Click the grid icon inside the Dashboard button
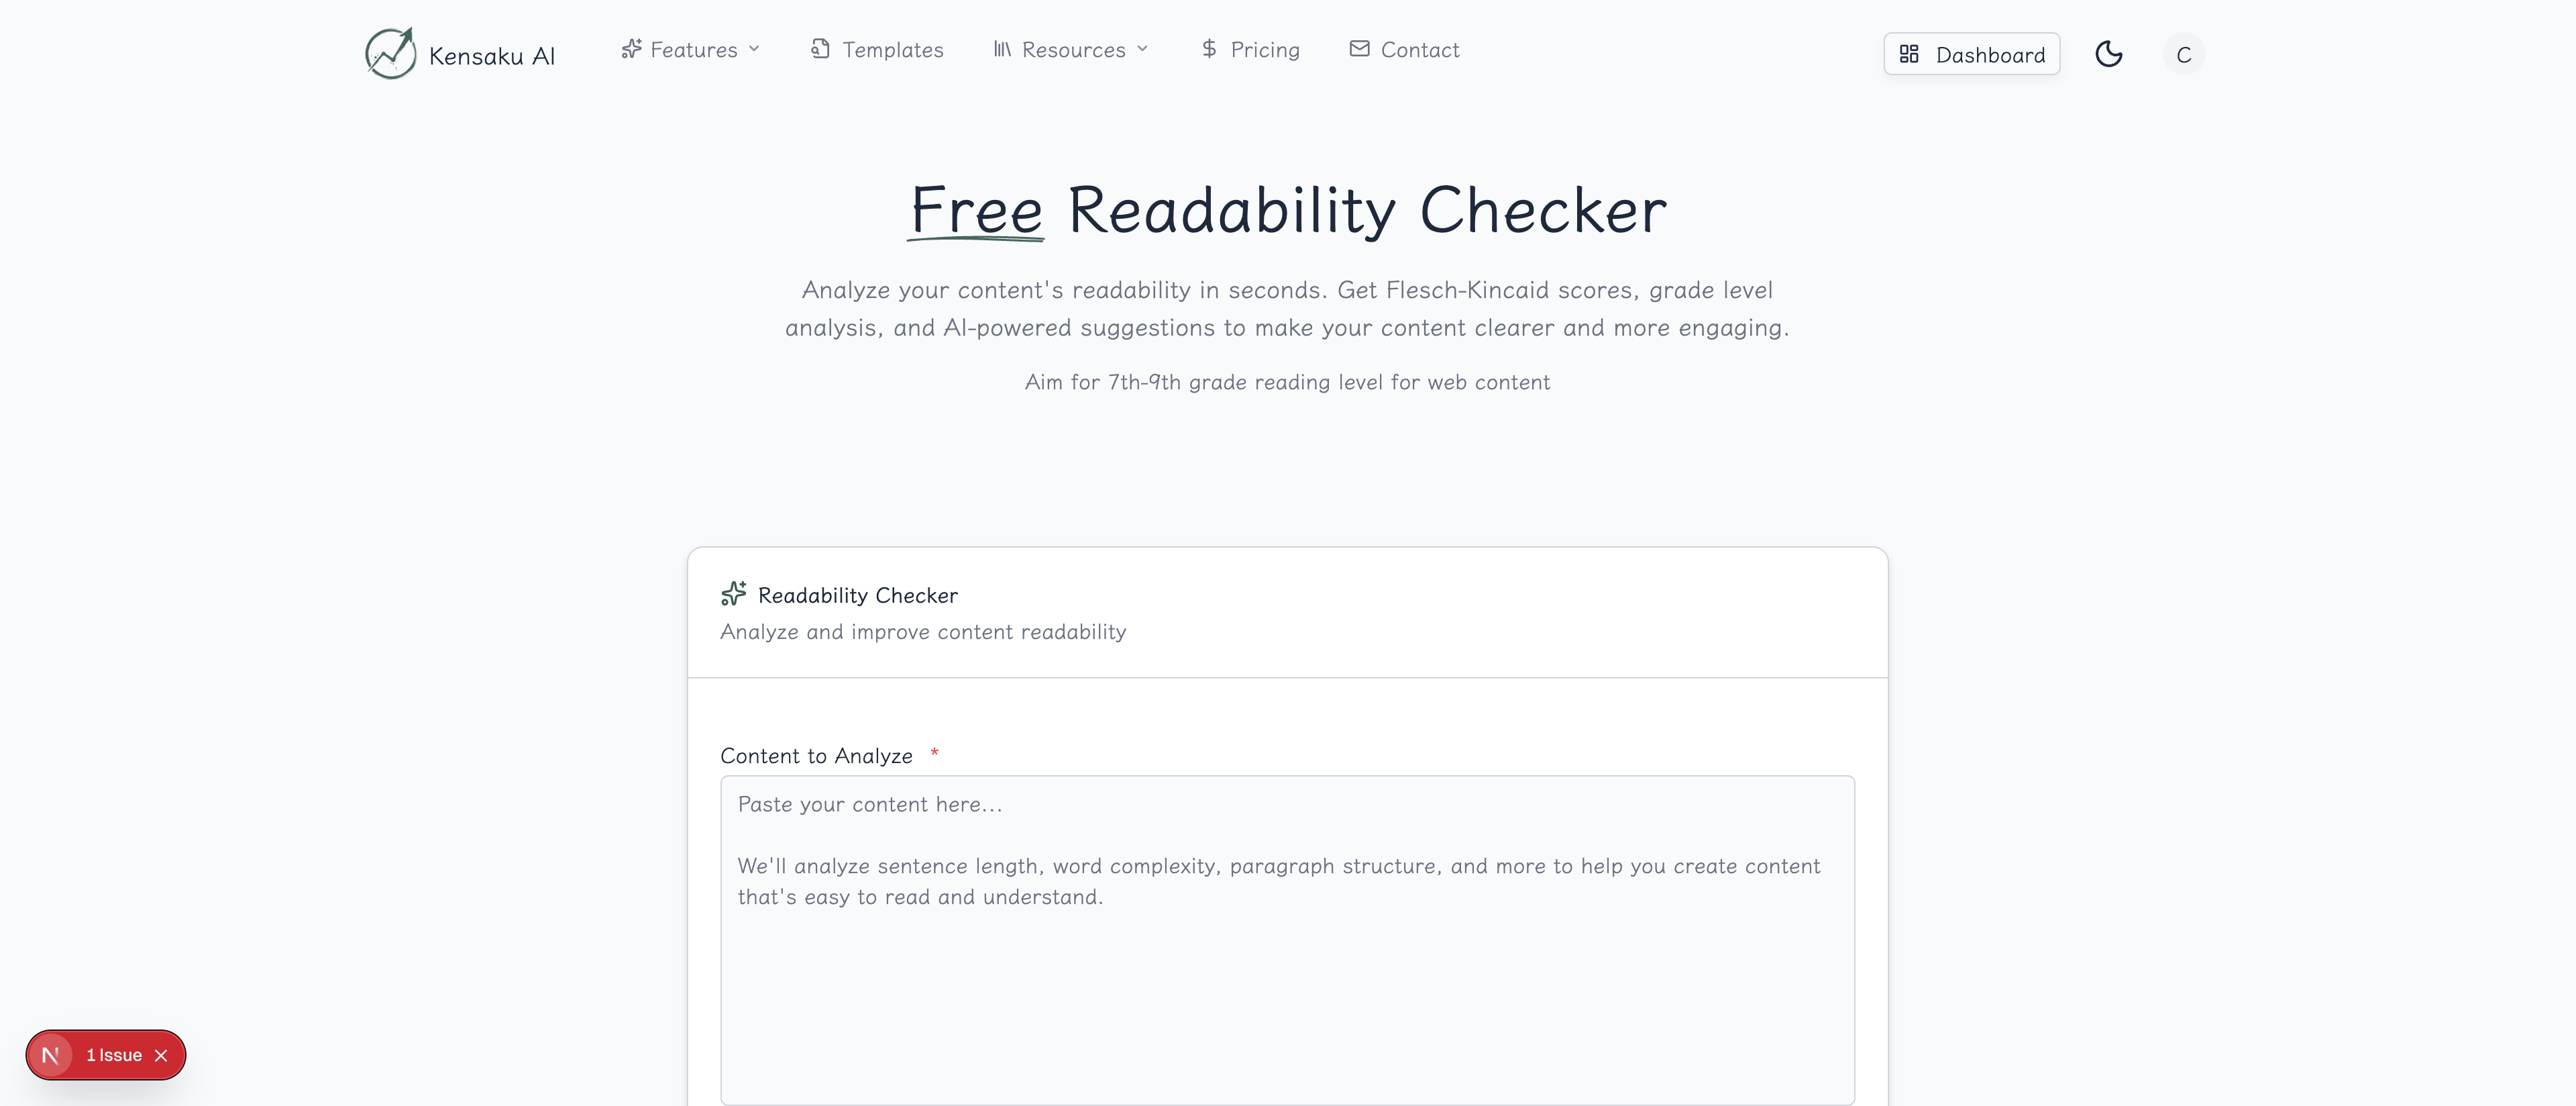 (x=1910, y=54)
